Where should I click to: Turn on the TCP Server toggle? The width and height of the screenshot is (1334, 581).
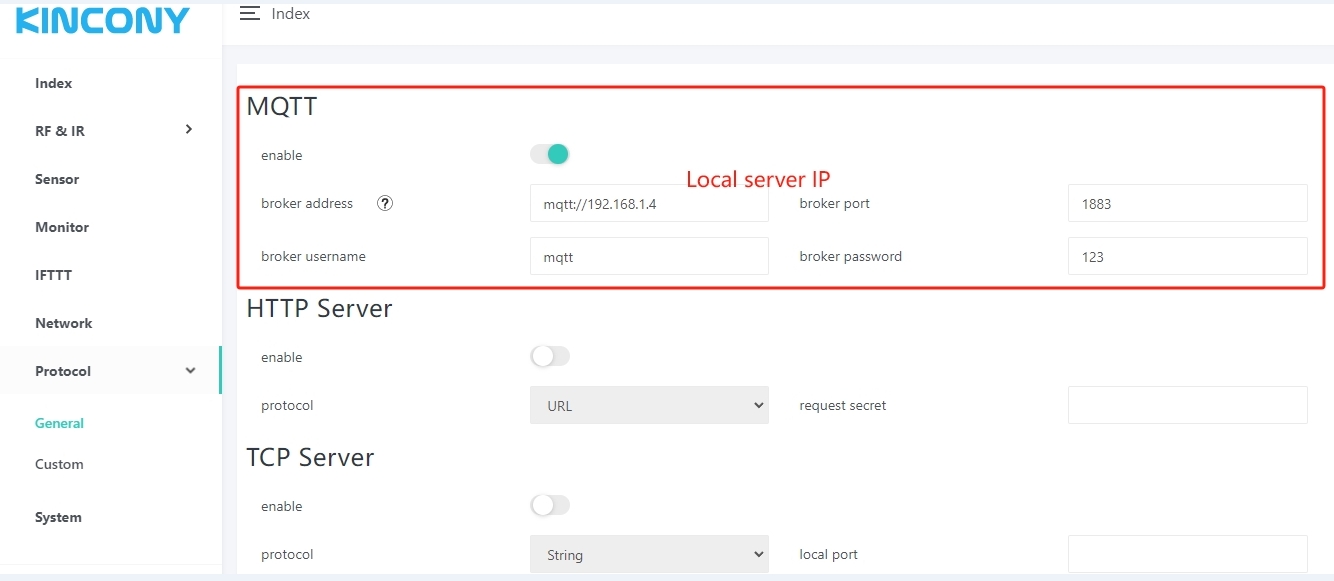550,505
